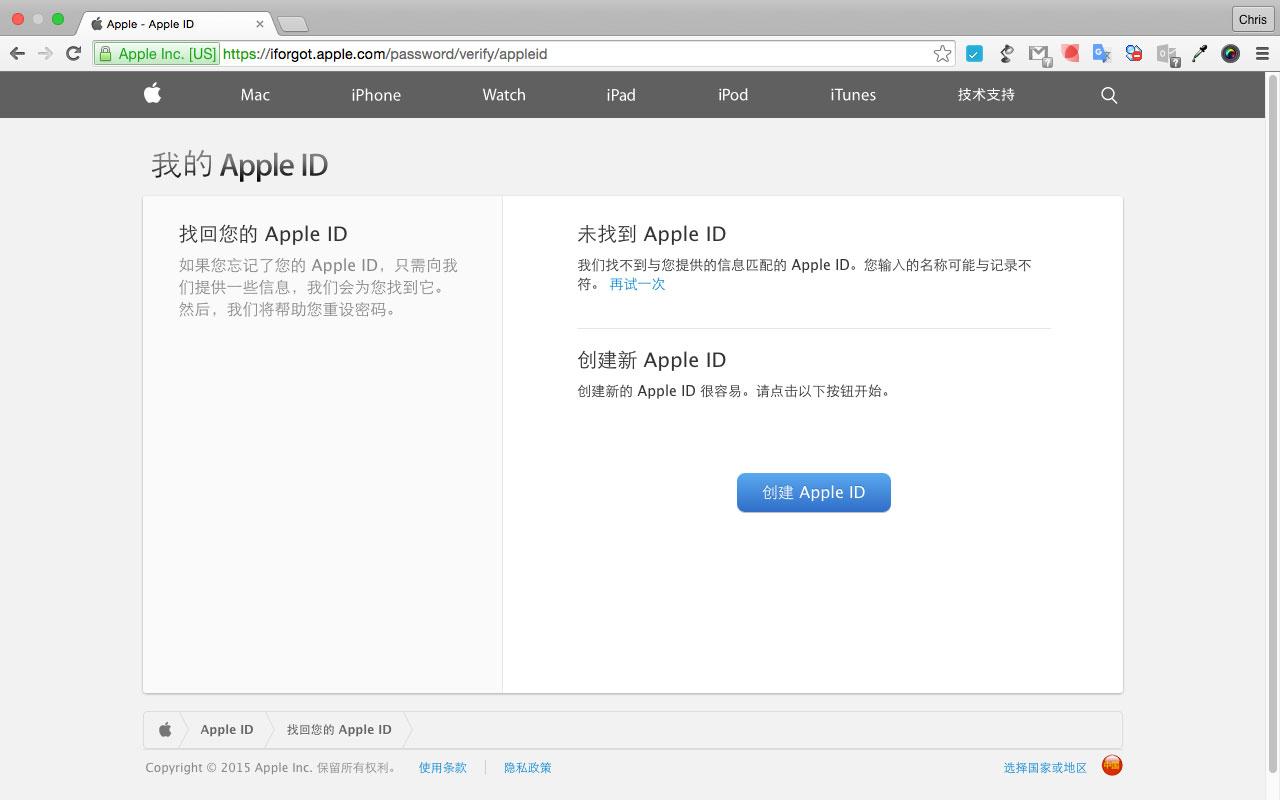Open iPad in the navigation bar

(x=621, y=95)
